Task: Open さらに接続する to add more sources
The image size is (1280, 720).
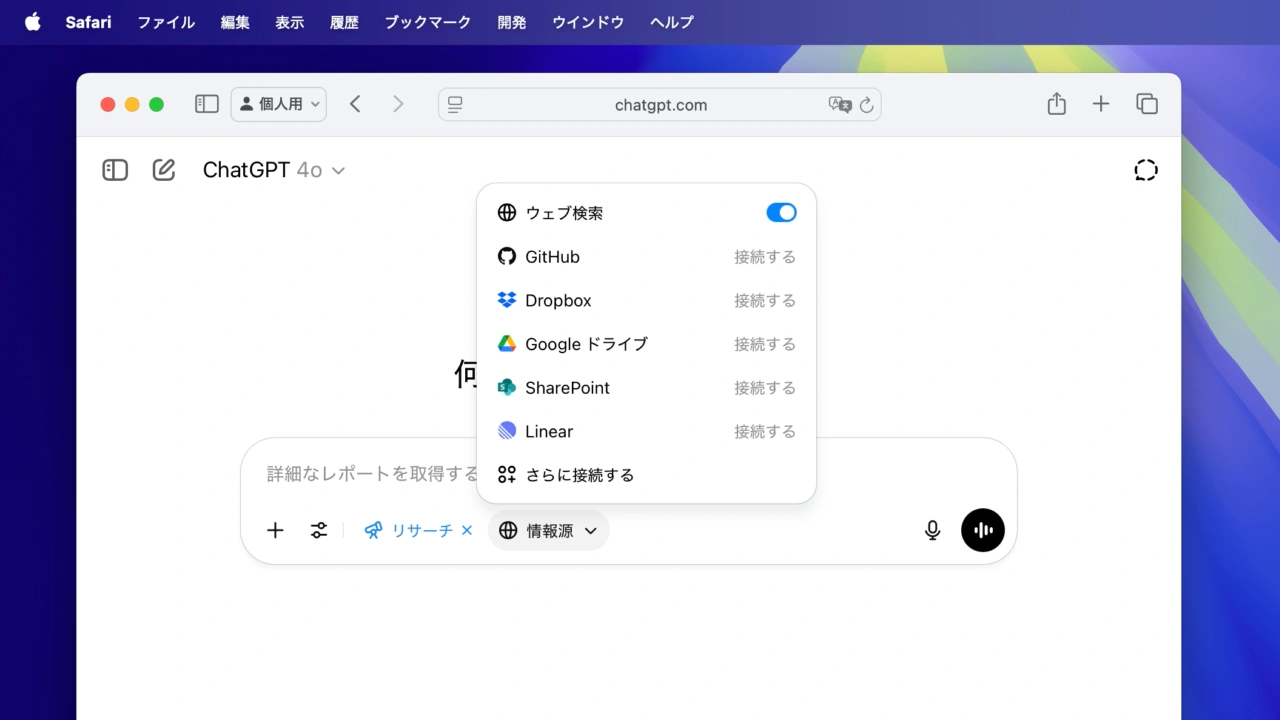Action: pos(579,475)
